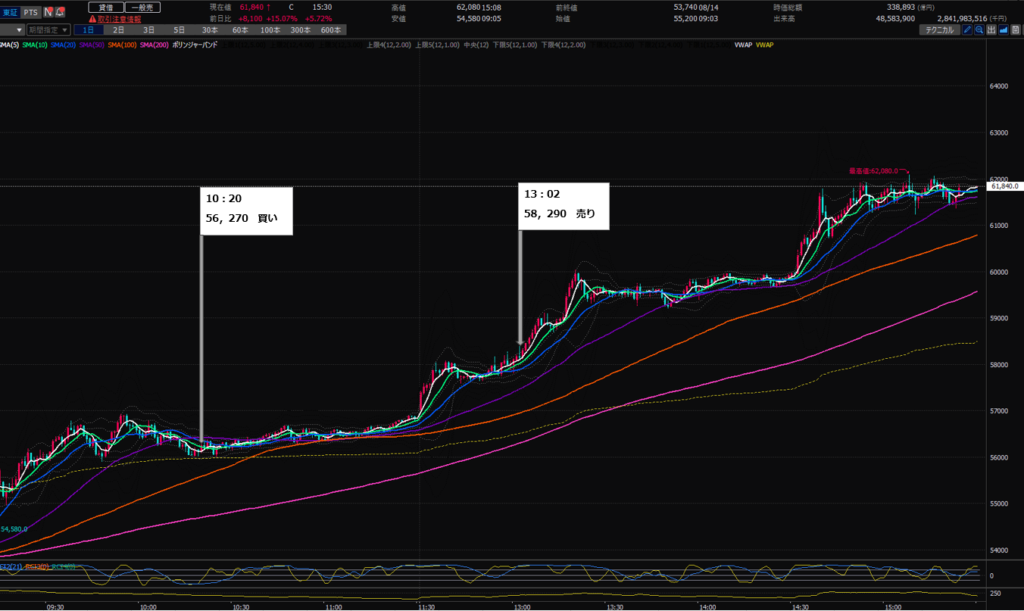Toggle the ボリンジャーバンド indicator legend
The width and height of the screenshot is (1024, 611).
[x=195, y=45]
